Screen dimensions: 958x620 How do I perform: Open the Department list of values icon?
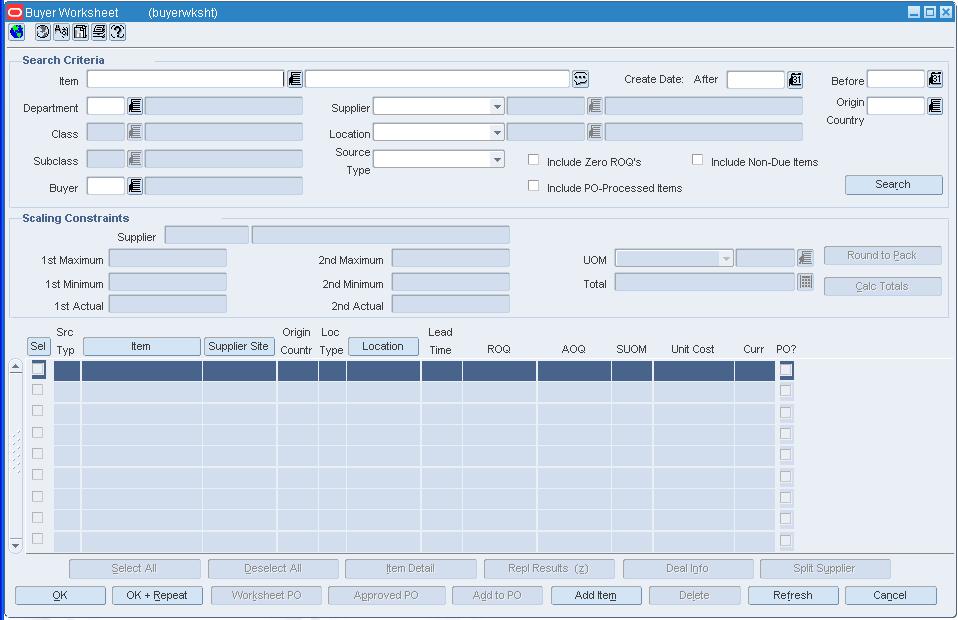(135, 106)
